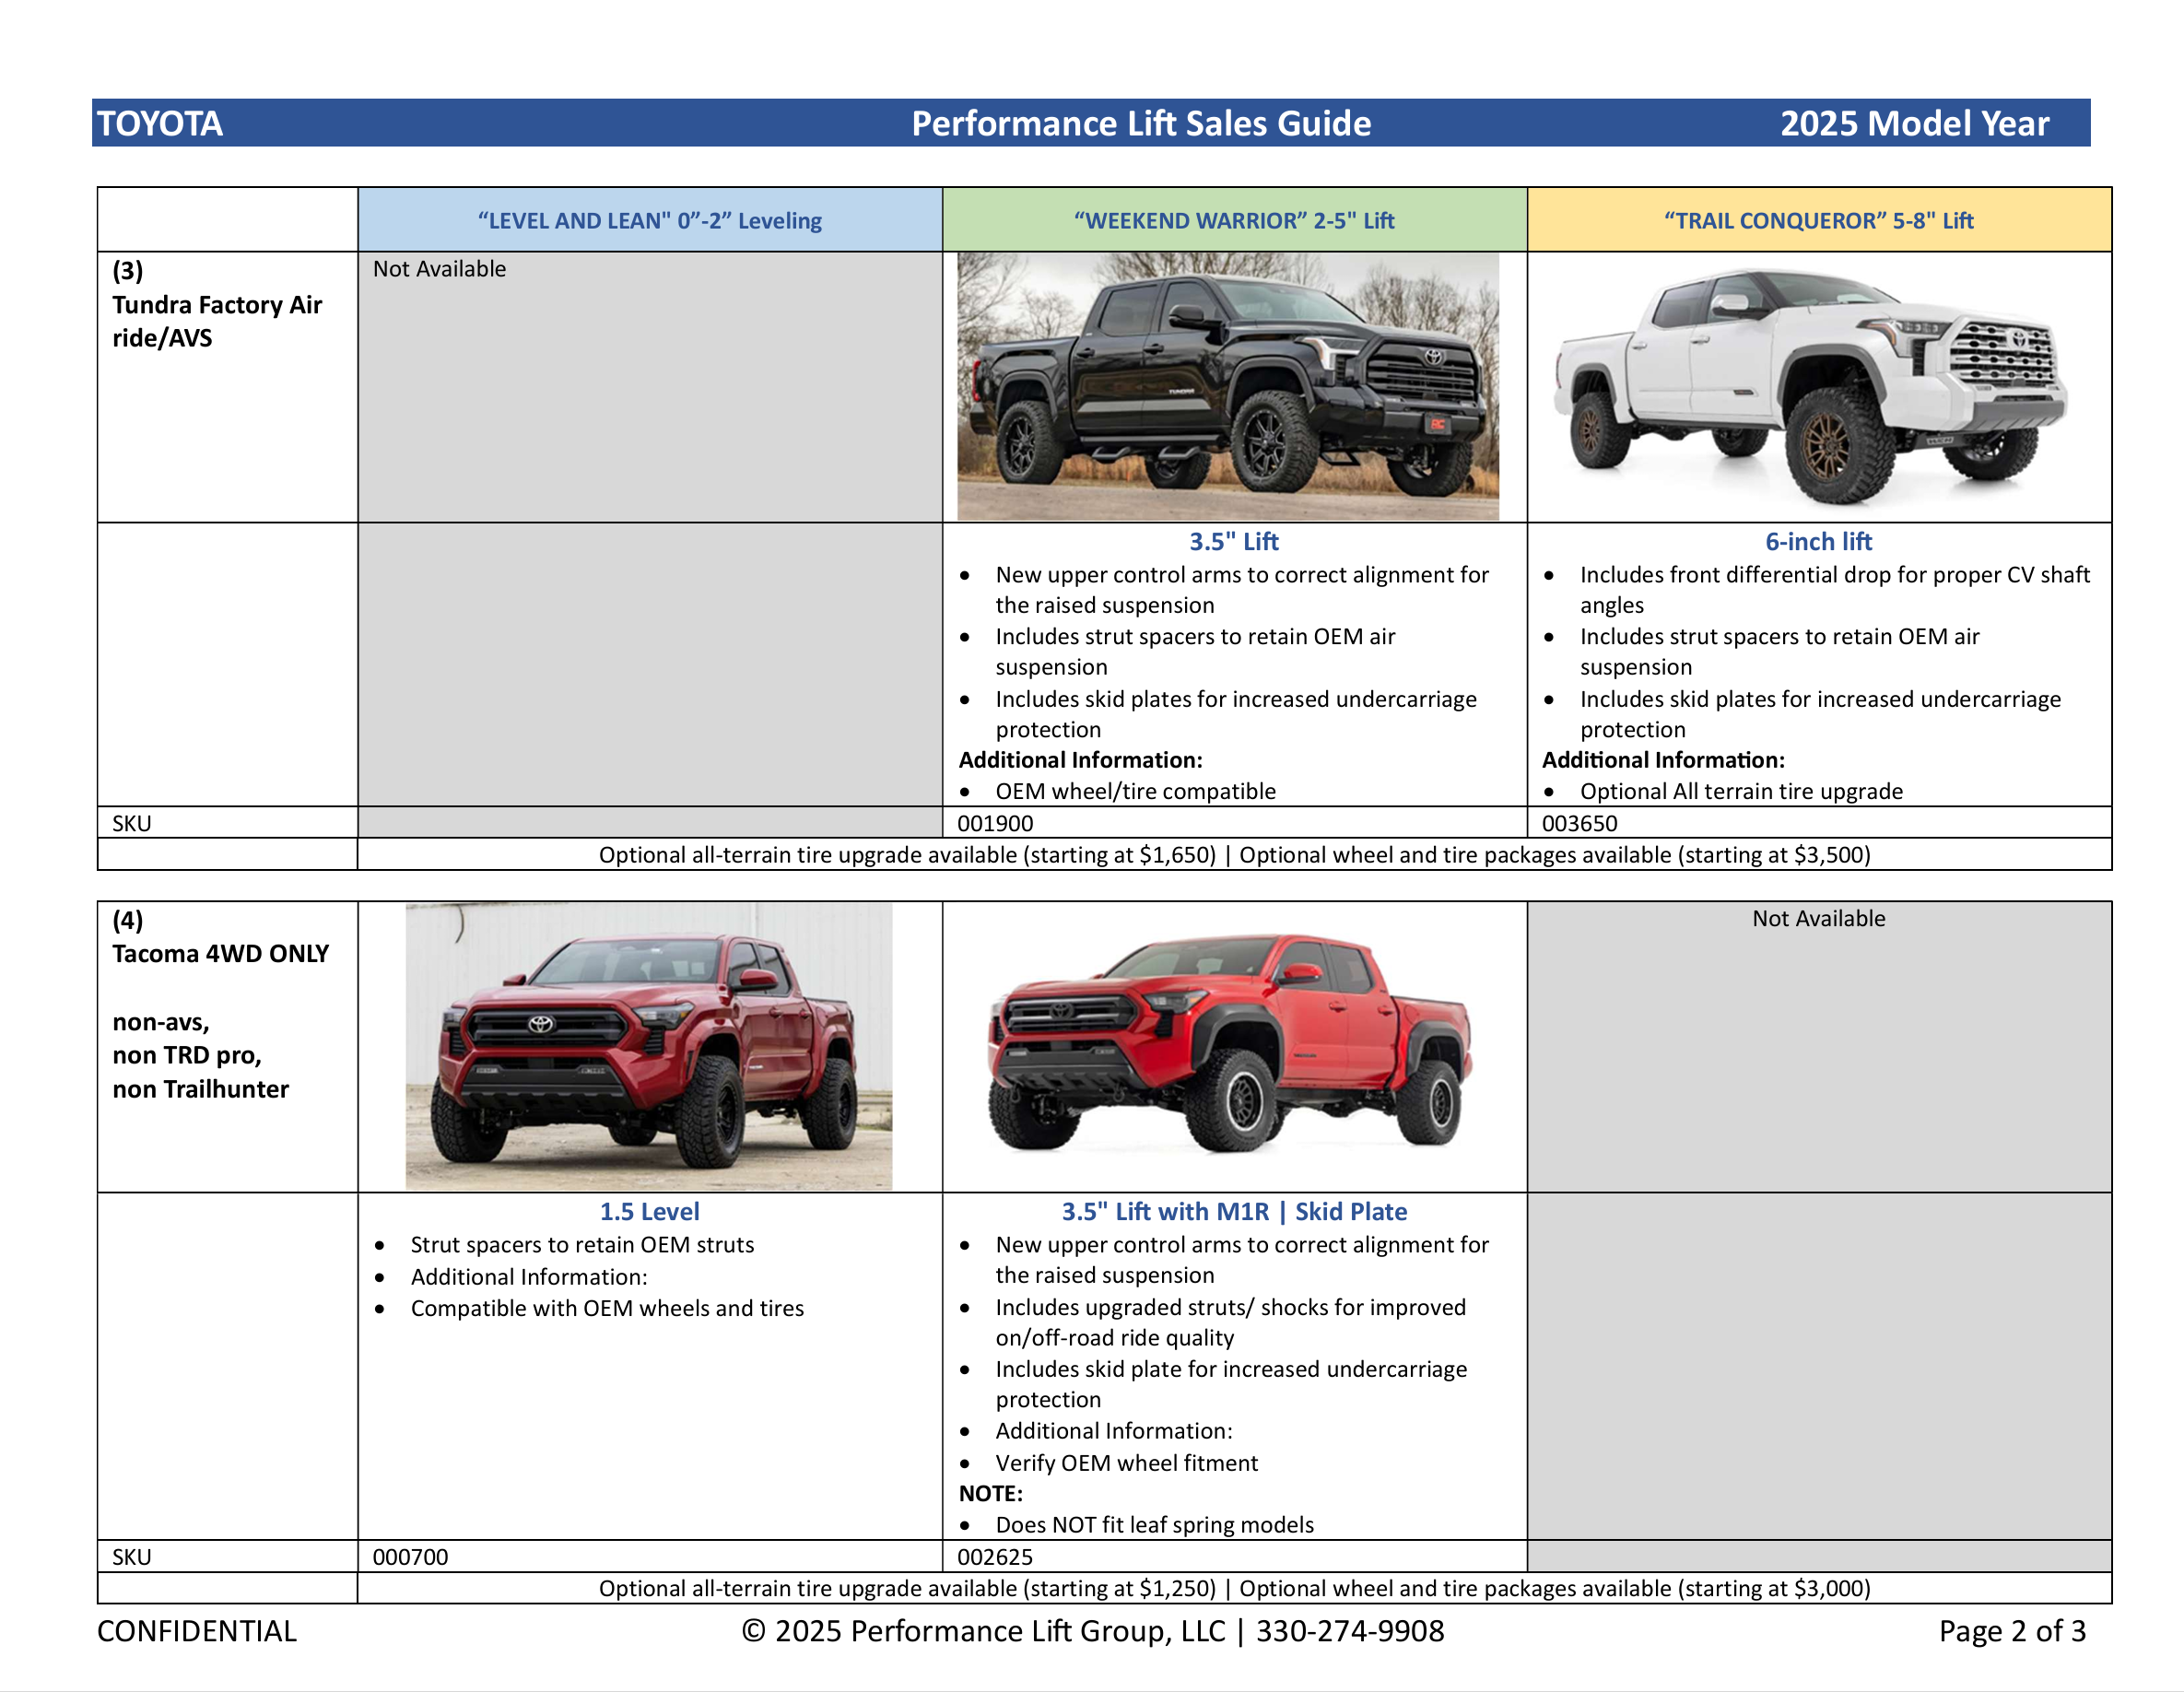Click SKU value "000700"
2184x1692 pixels.
(410, 1557)
